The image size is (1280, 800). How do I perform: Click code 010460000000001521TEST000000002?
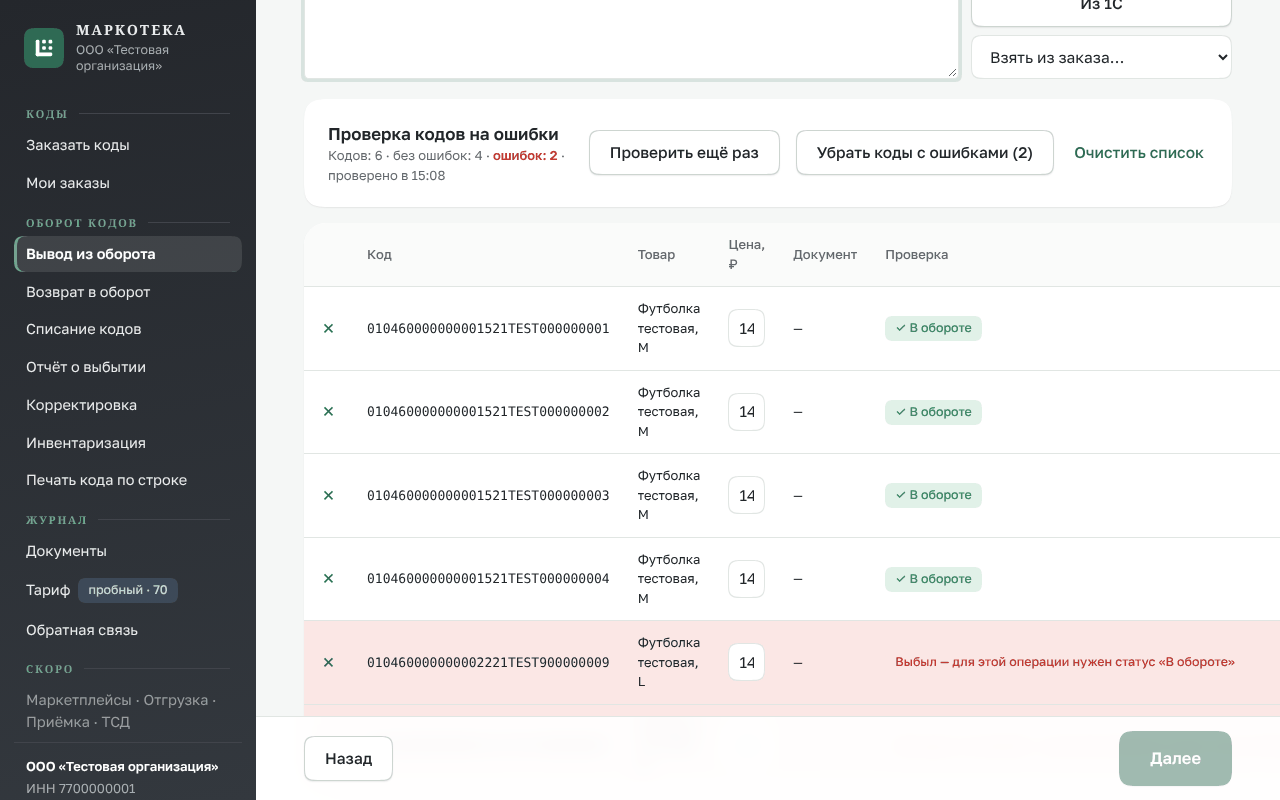tap(488, 412)
